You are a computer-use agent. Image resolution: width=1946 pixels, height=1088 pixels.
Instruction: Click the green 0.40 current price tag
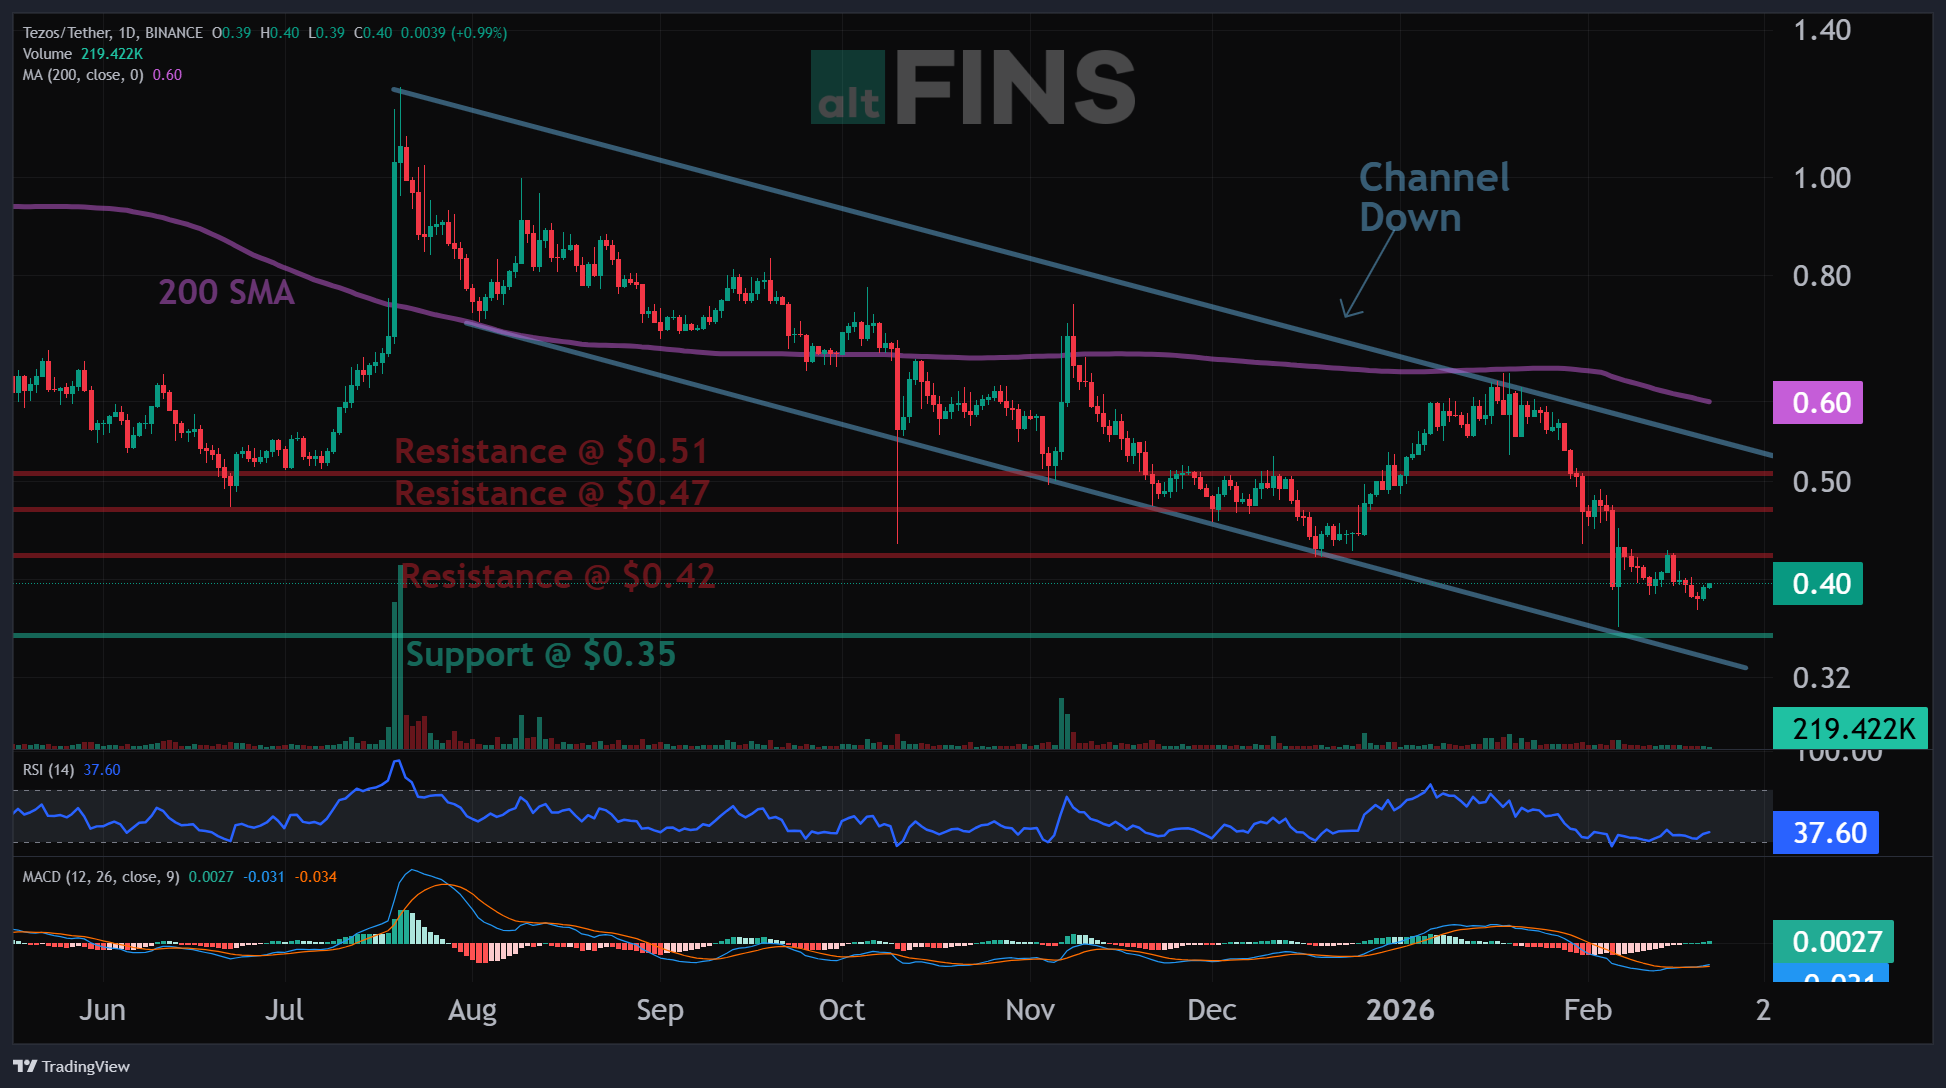1817,584
